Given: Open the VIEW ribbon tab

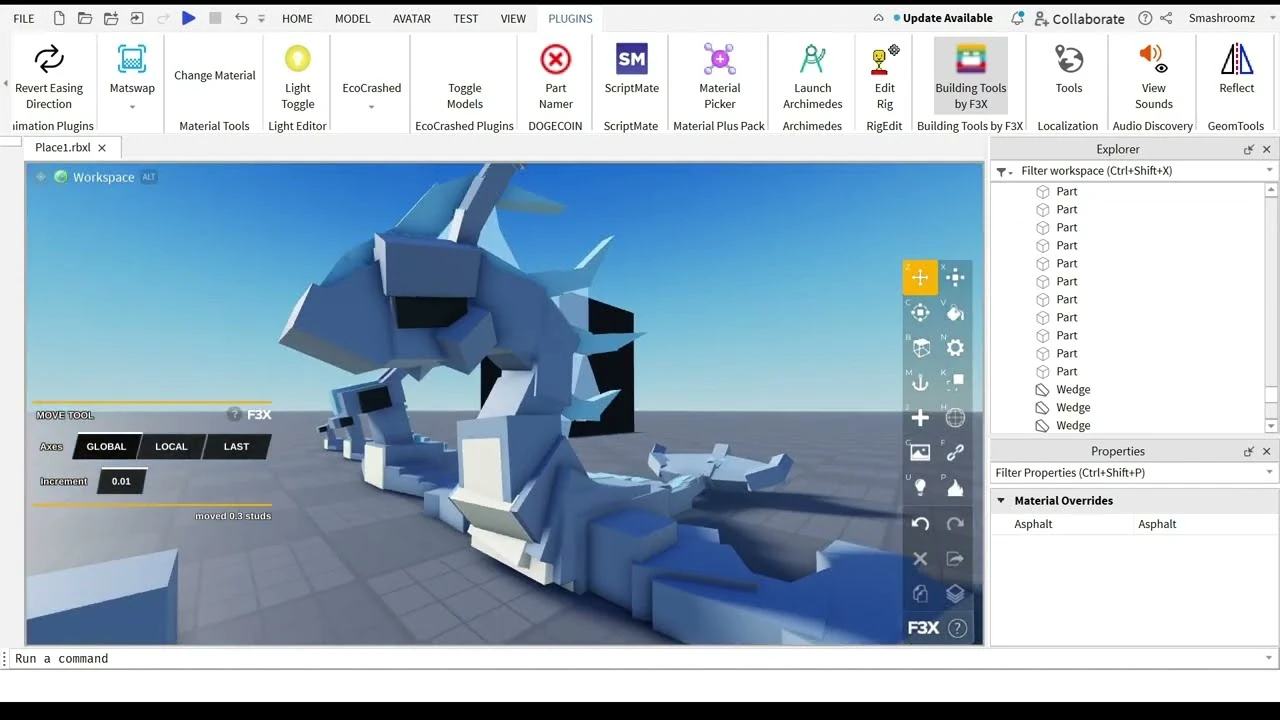Looking at the screenshot, I should click(x=513, y=18).
